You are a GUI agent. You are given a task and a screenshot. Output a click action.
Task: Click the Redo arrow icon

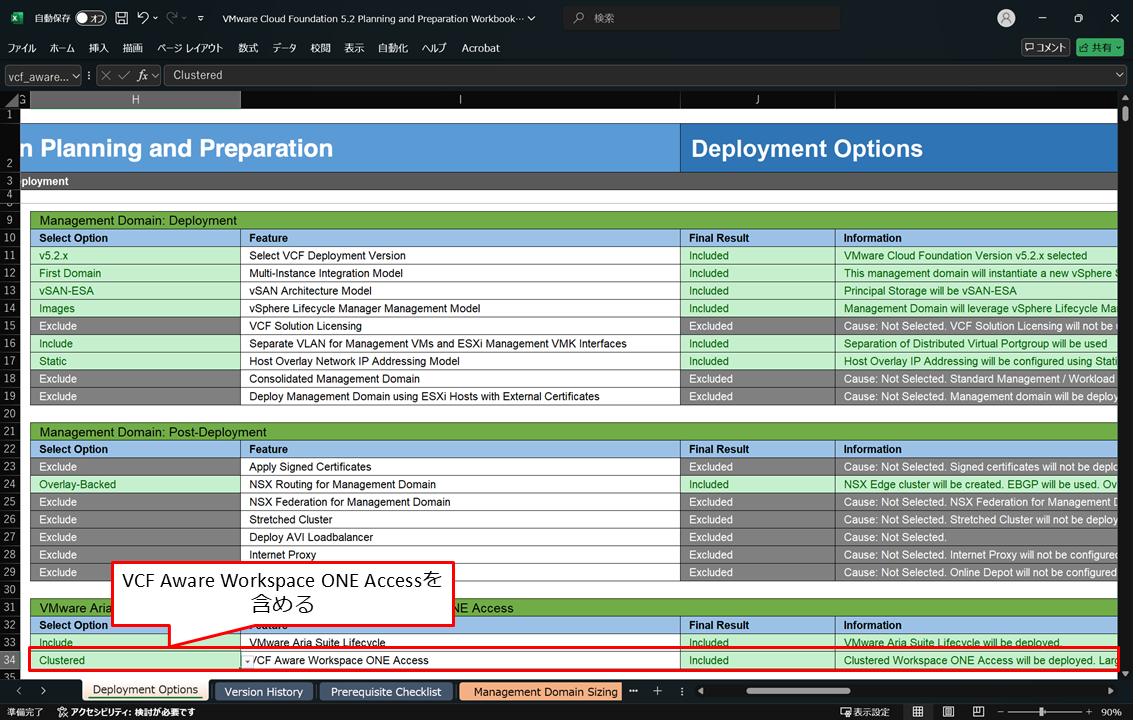(172, 18)
